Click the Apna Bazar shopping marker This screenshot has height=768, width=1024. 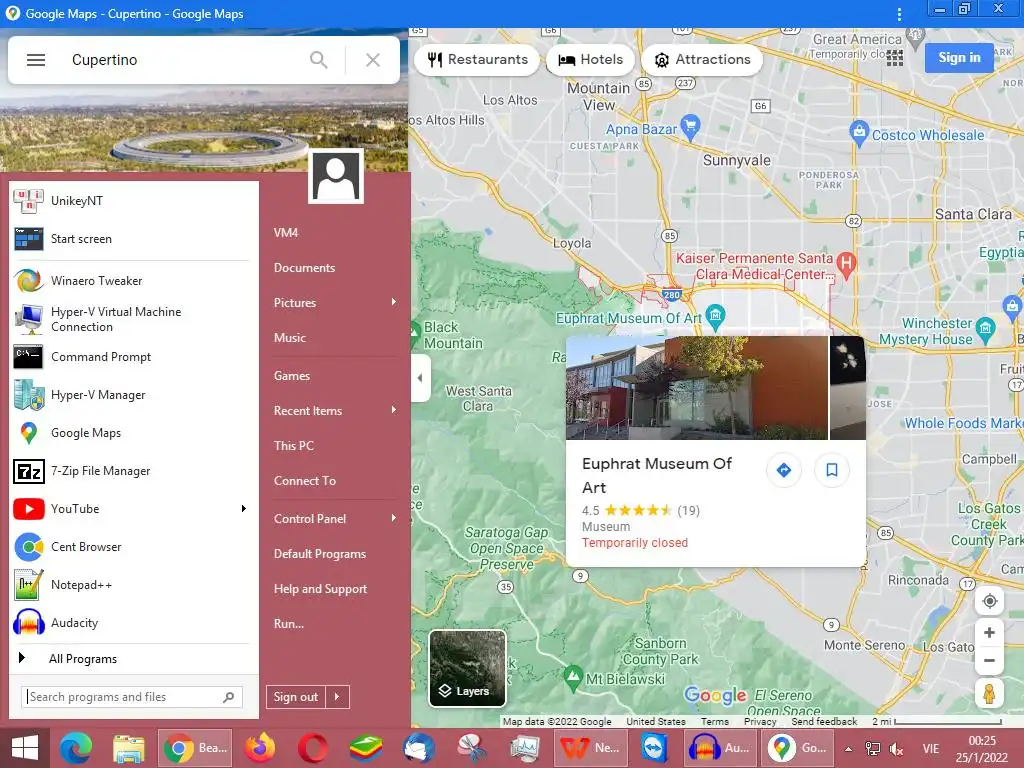[690, 125]
